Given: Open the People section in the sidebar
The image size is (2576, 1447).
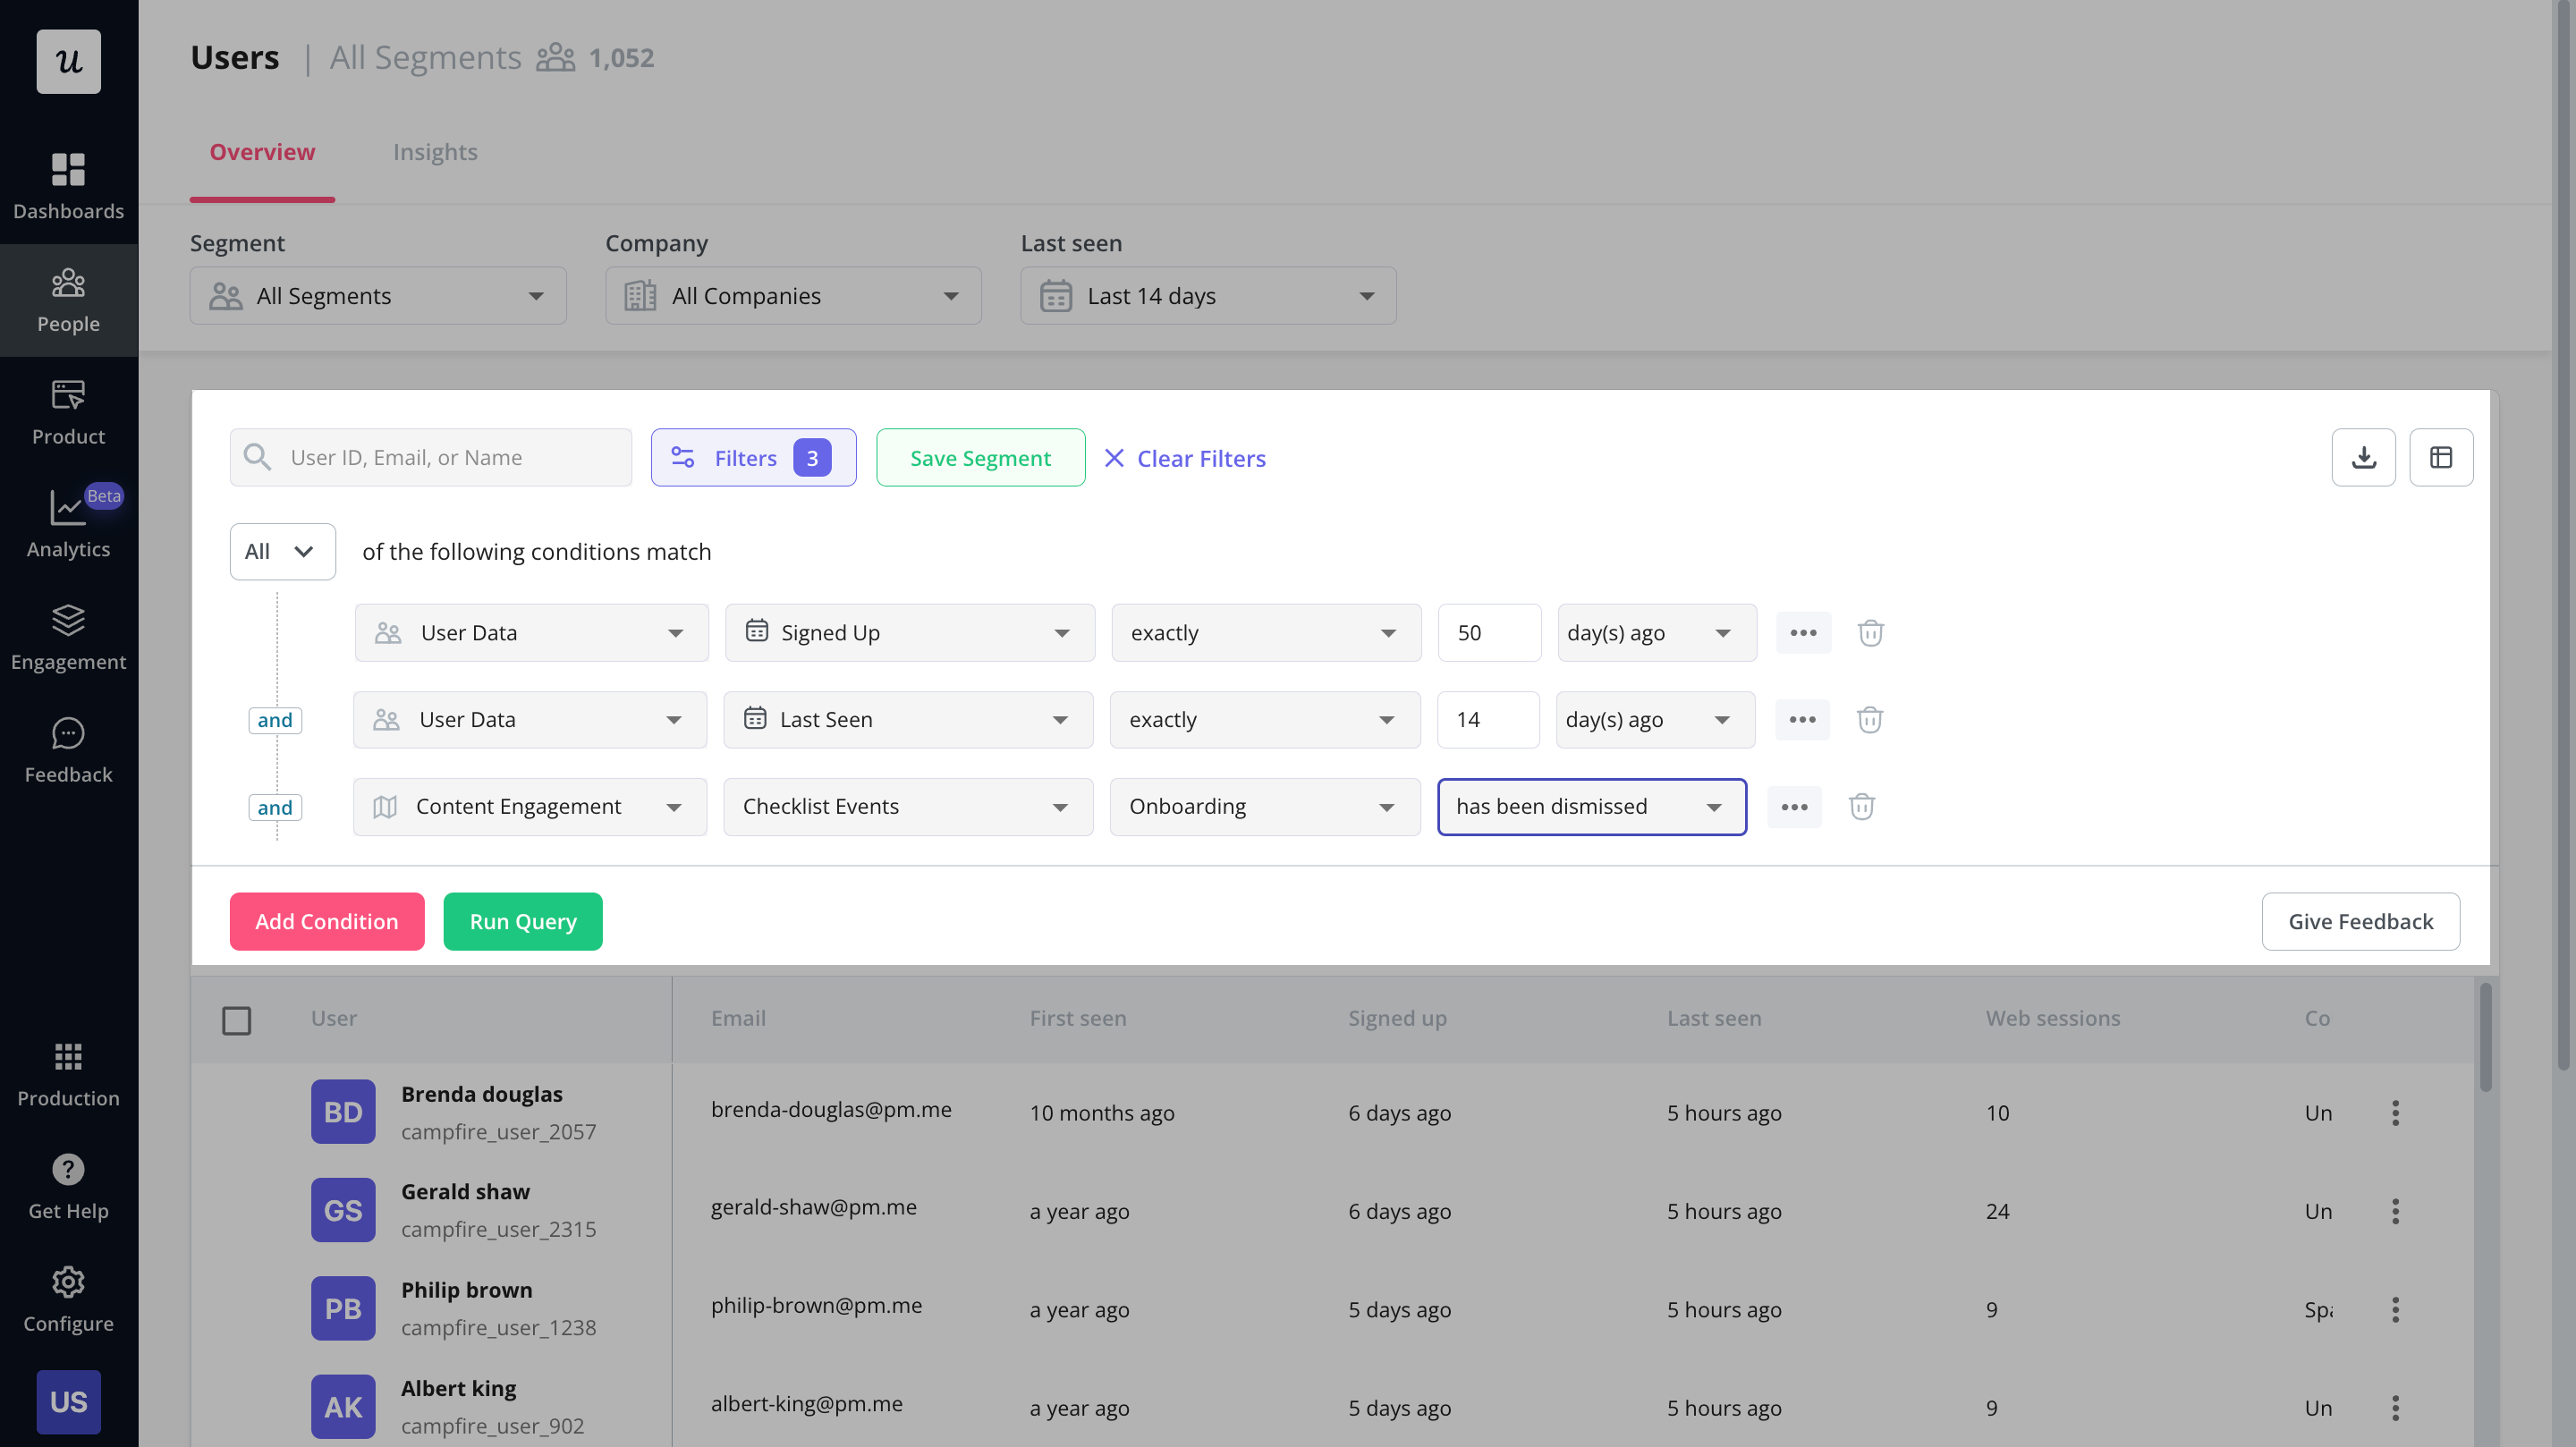Looking at the screenshot, I should click(68, 298).
